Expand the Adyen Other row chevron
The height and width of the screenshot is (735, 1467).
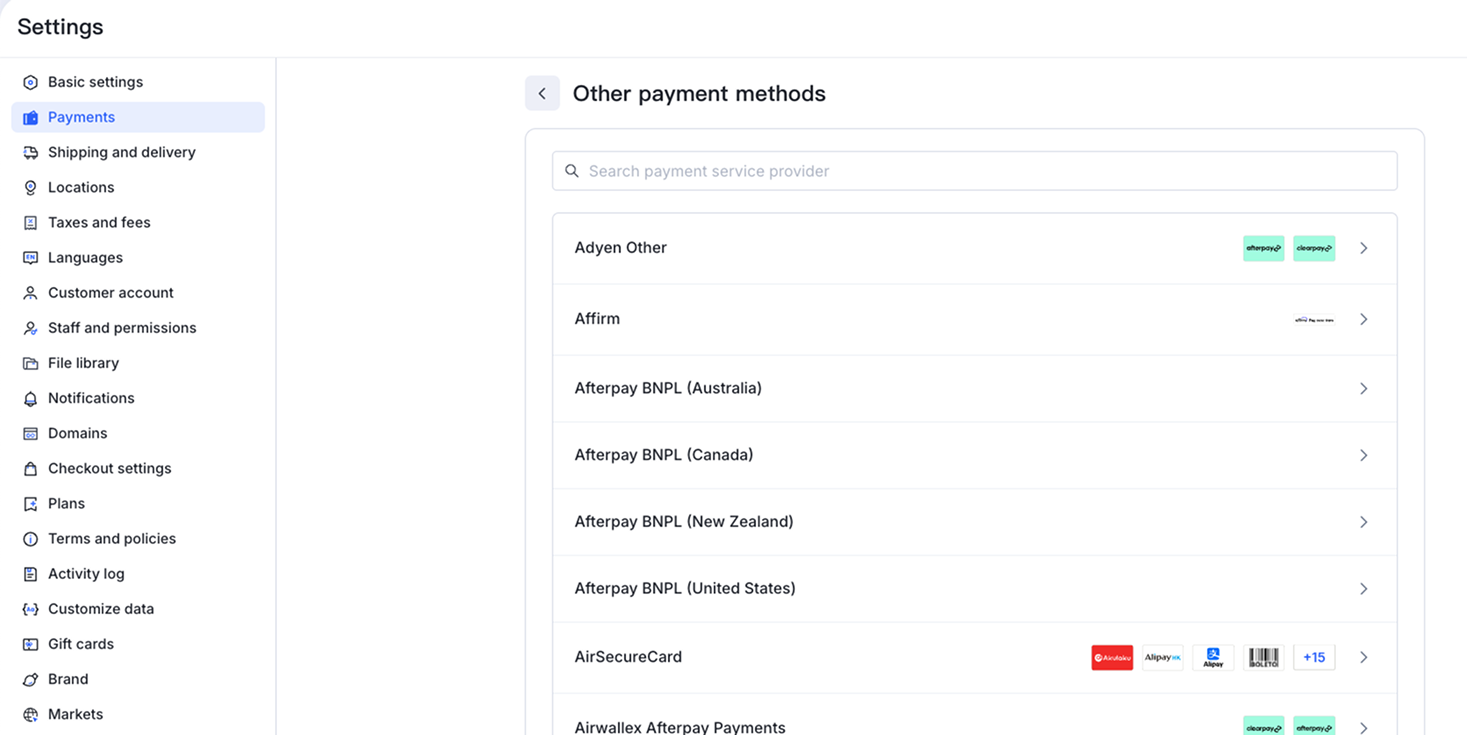click(1363, 248)
